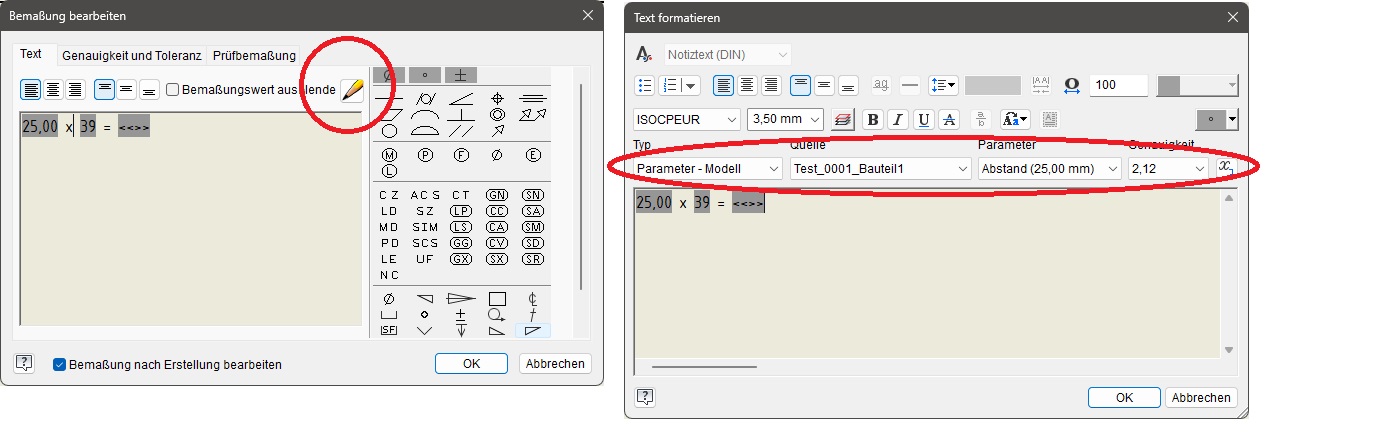The height and width of the screenshot is (434, 1377).
Task: Open text editor via pencil icon
Action: pos(351,89)
